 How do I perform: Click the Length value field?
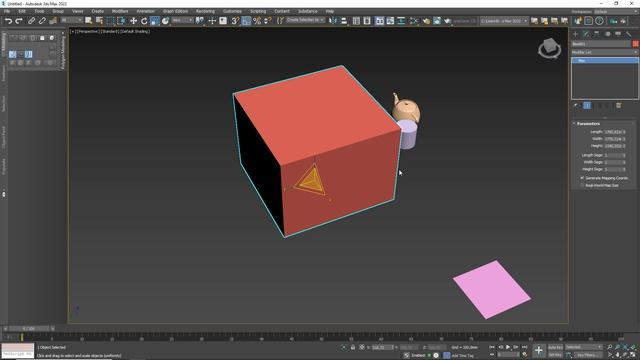click(613, 132)
